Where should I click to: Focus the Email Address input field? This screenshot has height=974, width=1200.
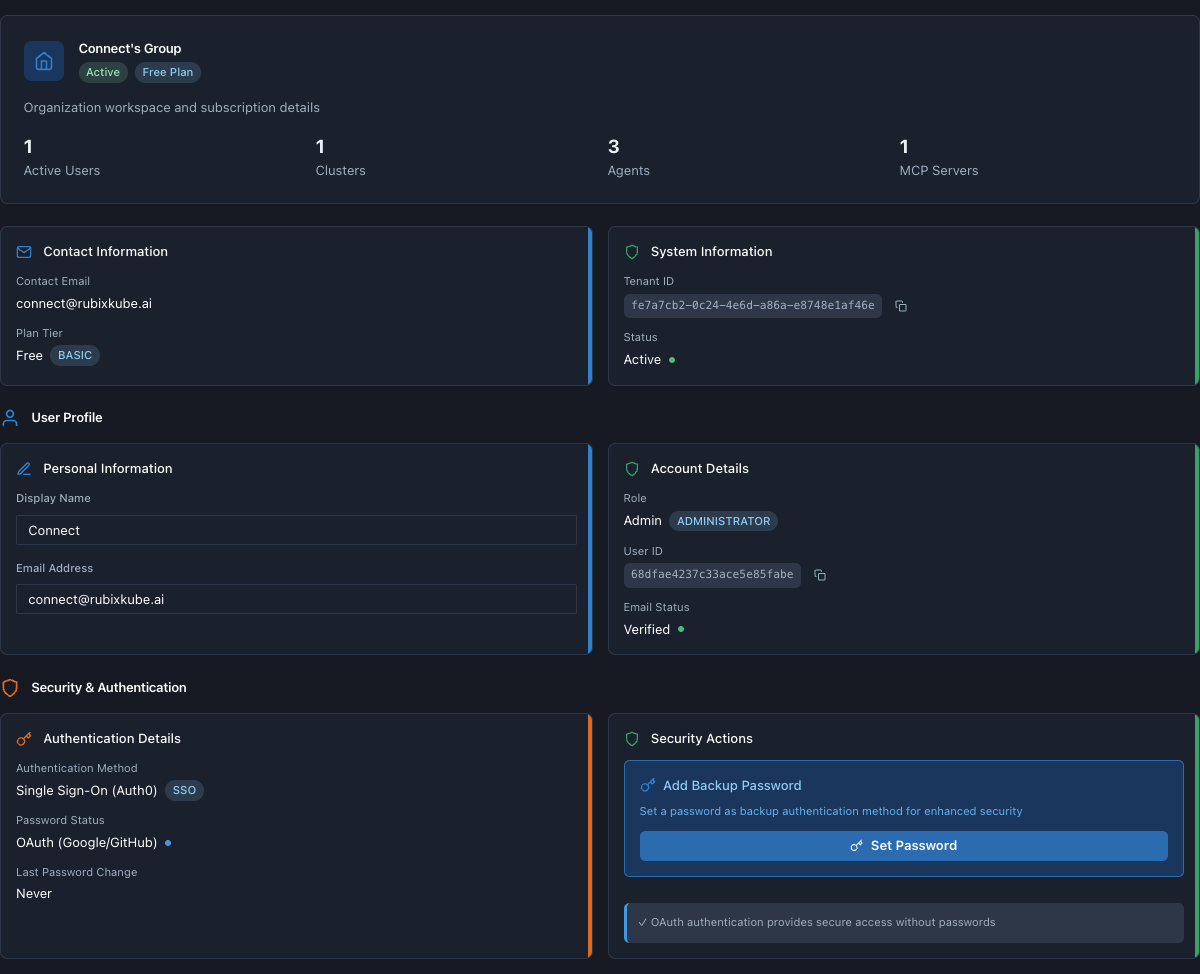click(x=296, y=599)
